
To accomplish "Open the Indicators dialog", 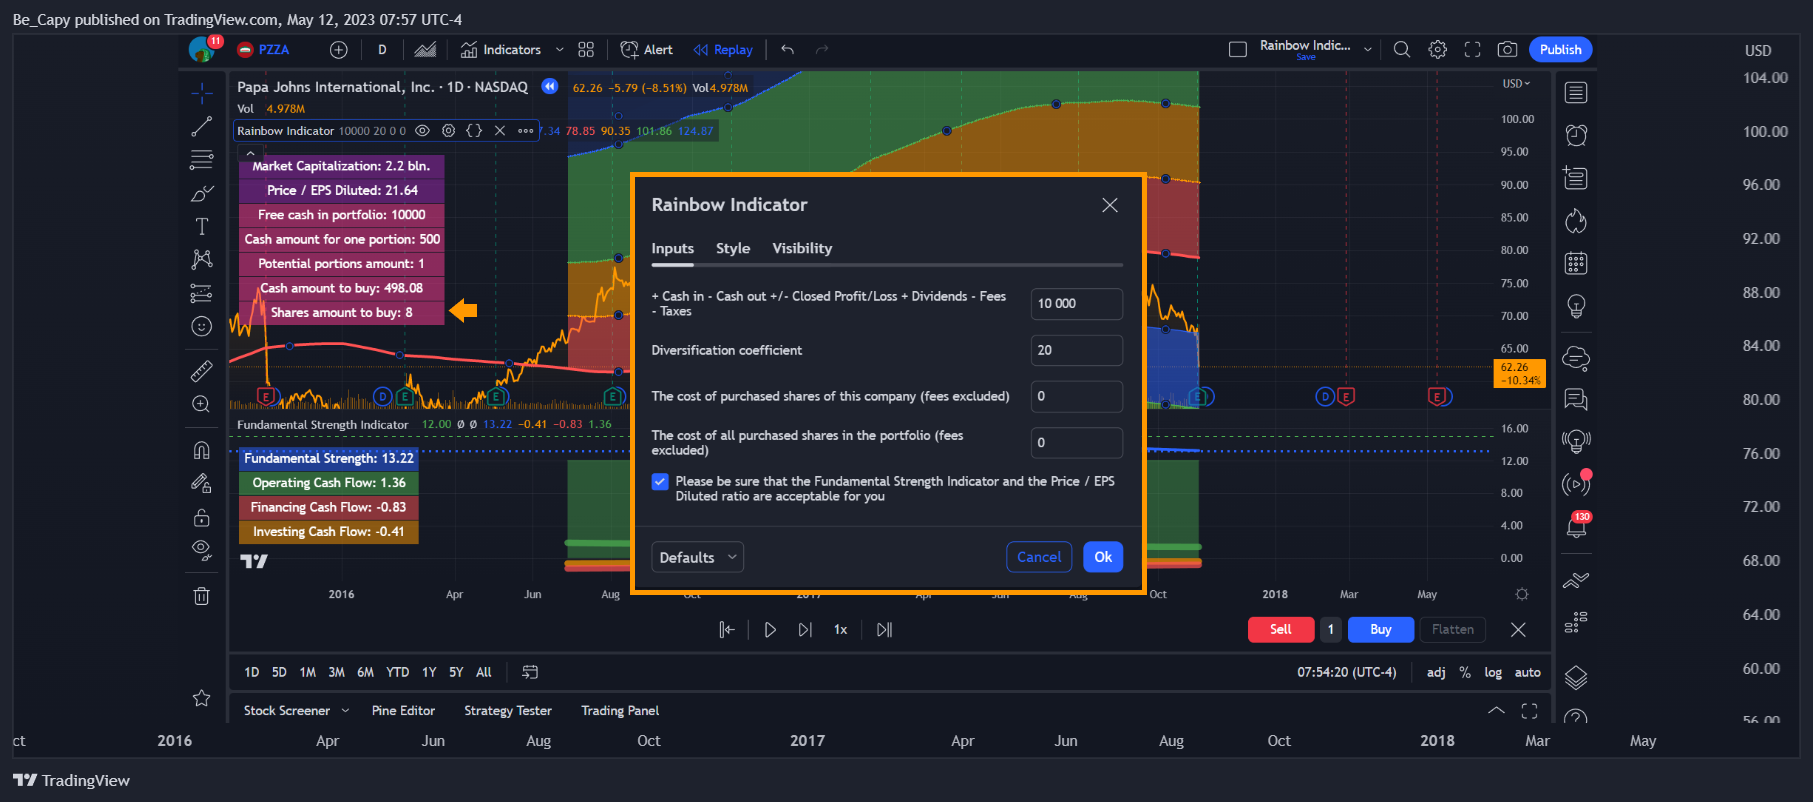I will click(x=501, y=50).
